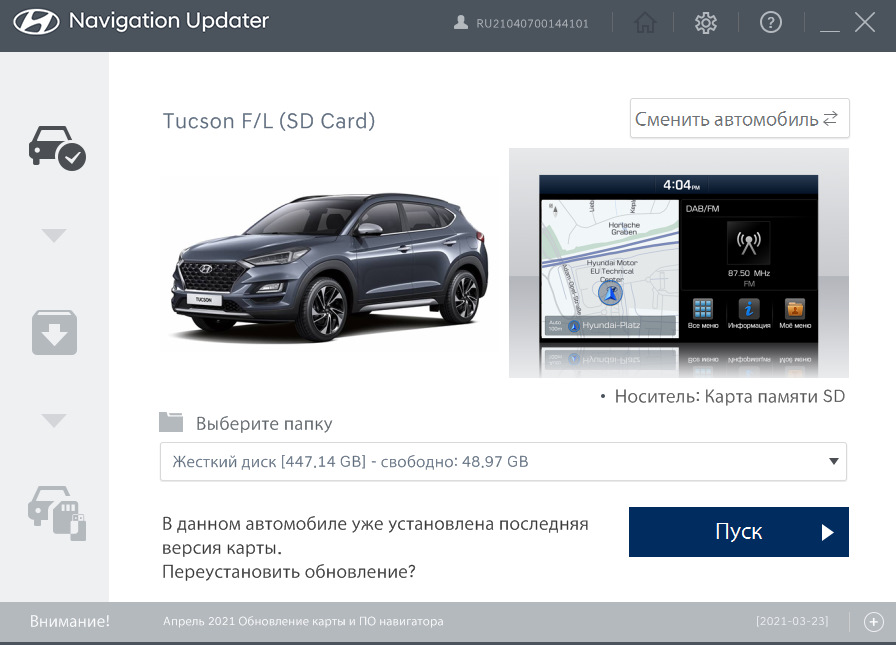
Task: Click Переустановить обновление? question text
Action: pos(289,572)
